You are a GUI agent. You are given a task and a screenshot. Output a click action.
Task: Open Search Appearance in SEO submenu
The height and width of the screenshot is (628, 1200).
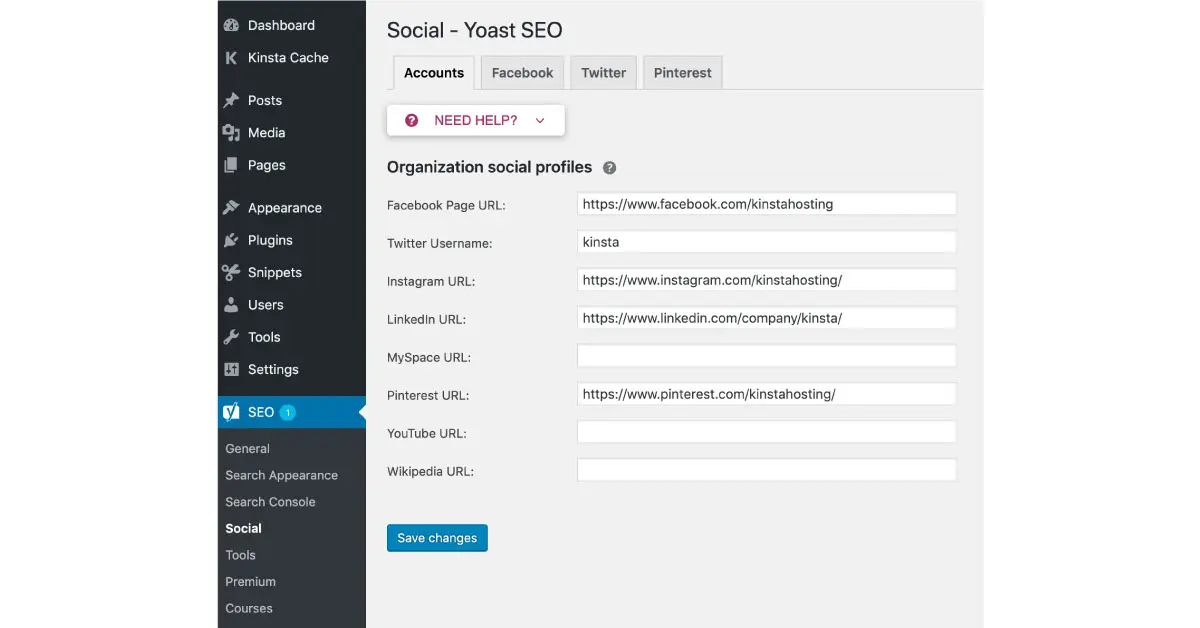tap(281, 475)
